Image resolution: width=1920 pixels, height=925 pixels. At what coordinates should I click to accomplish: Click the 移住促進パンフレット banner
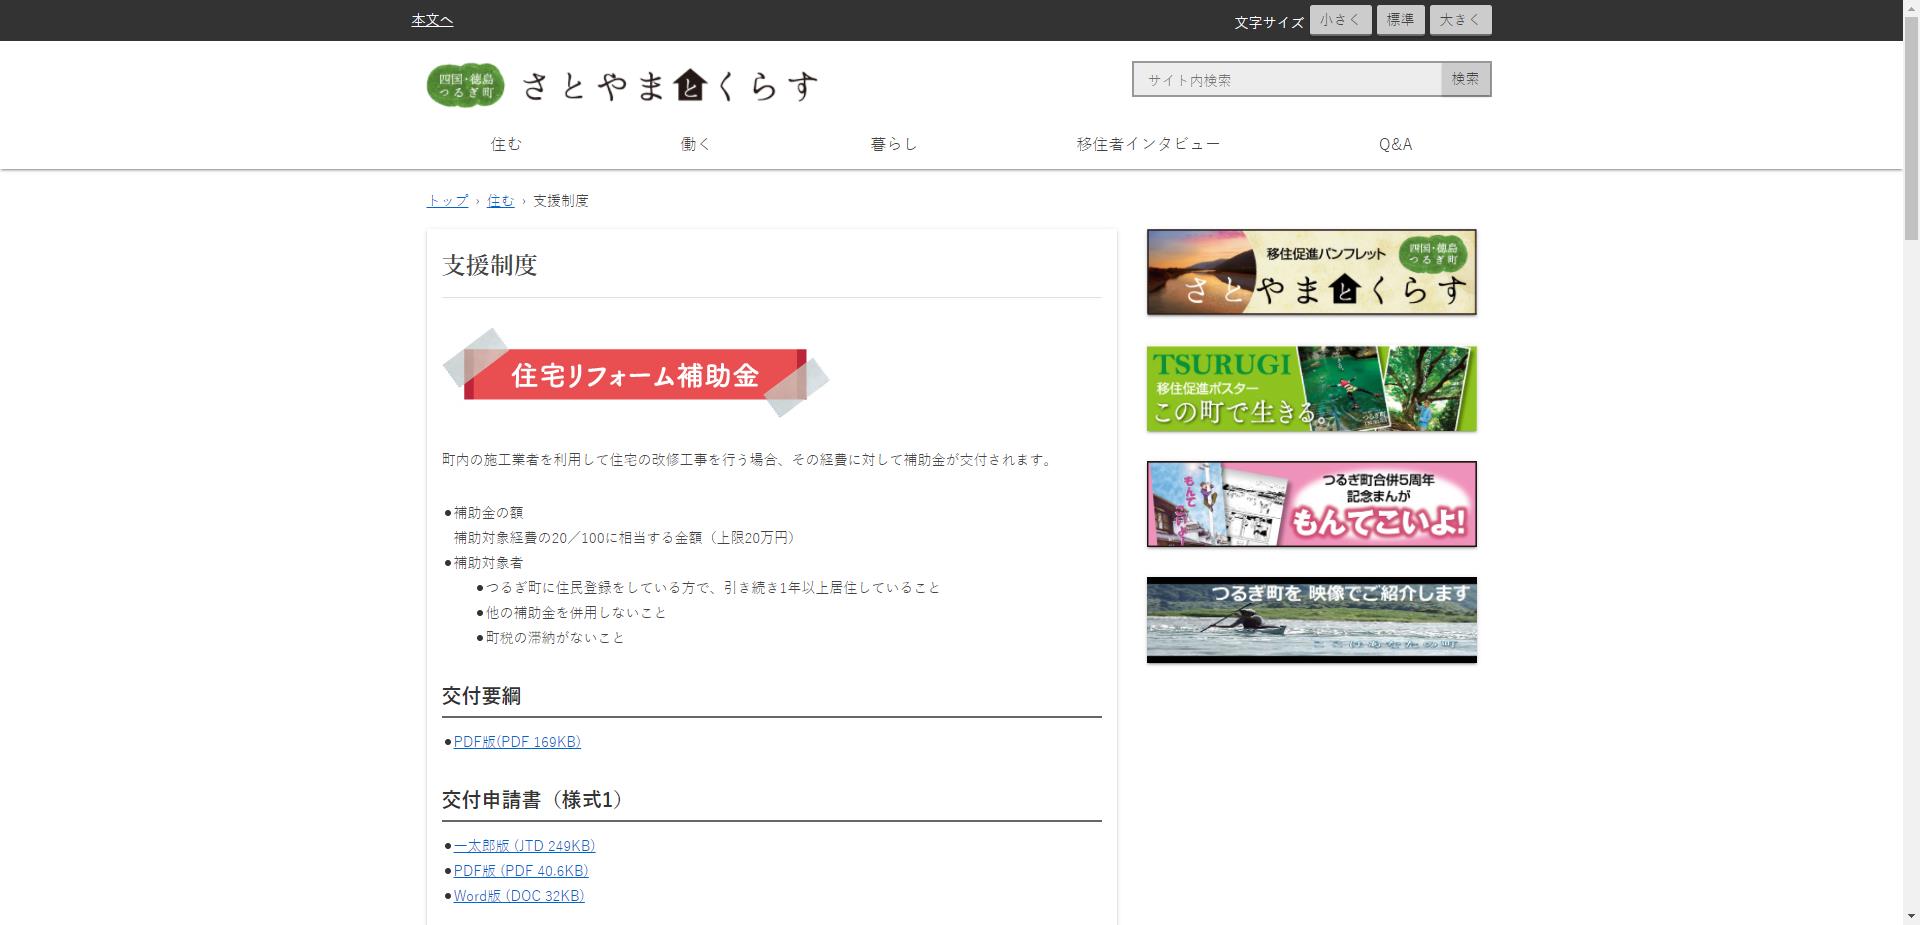click(x=1311, y=271)
